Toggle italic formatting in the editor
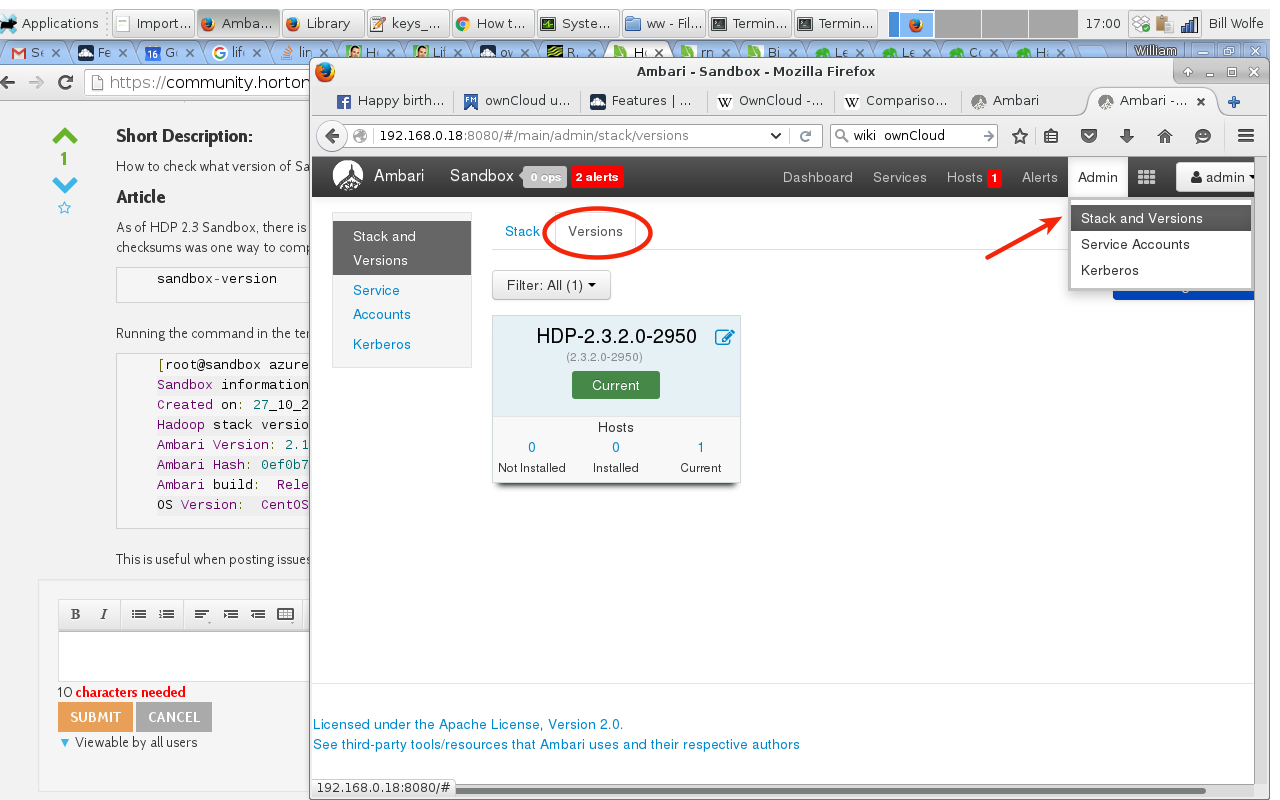Viewport: 1280px width, 800px height. 104,614
